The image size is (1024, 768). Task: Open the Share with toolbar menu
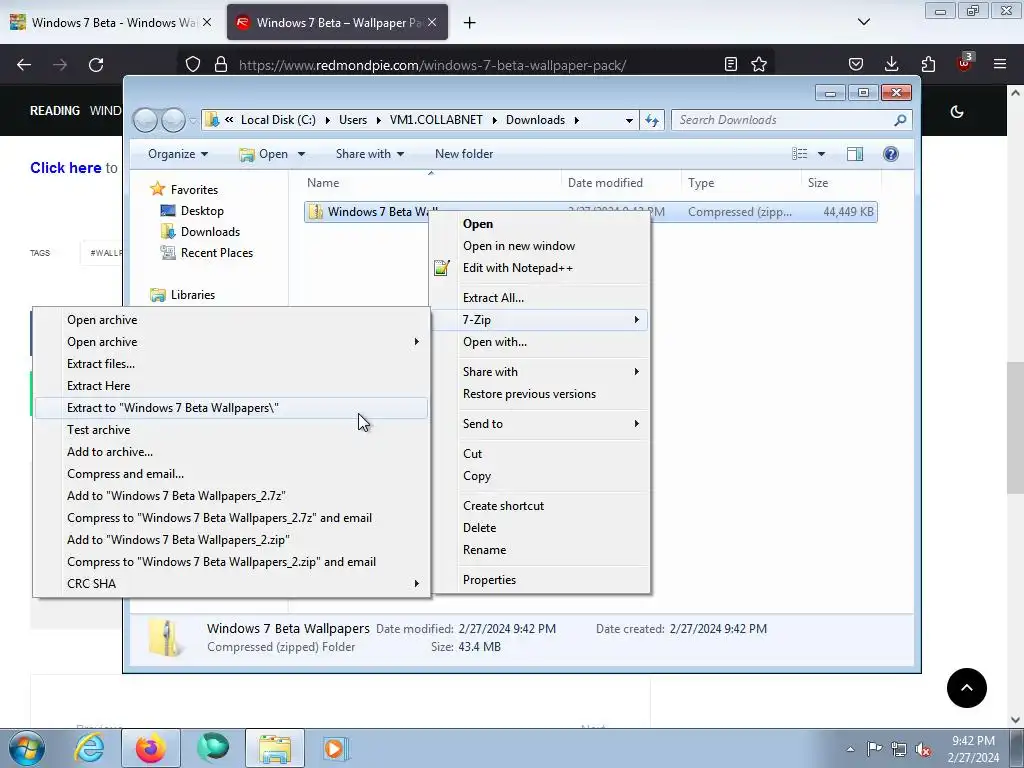[370, 154]
